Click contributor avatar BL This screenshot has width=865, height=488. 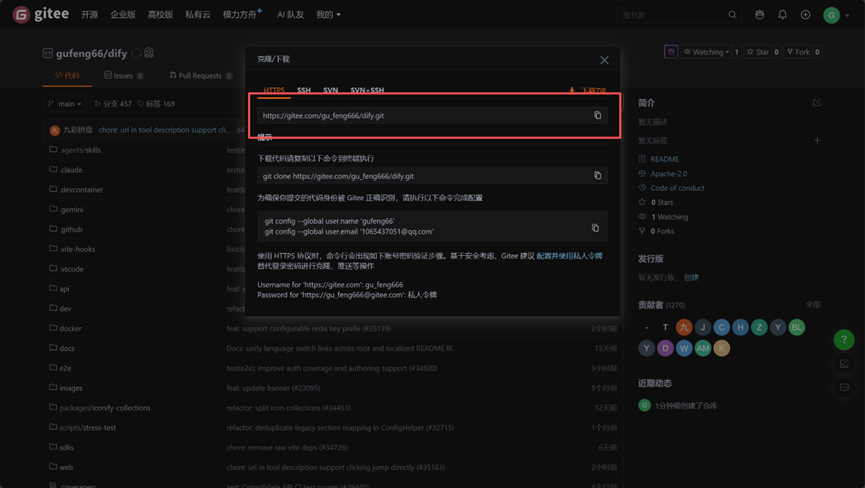click(x=797, y=328)
